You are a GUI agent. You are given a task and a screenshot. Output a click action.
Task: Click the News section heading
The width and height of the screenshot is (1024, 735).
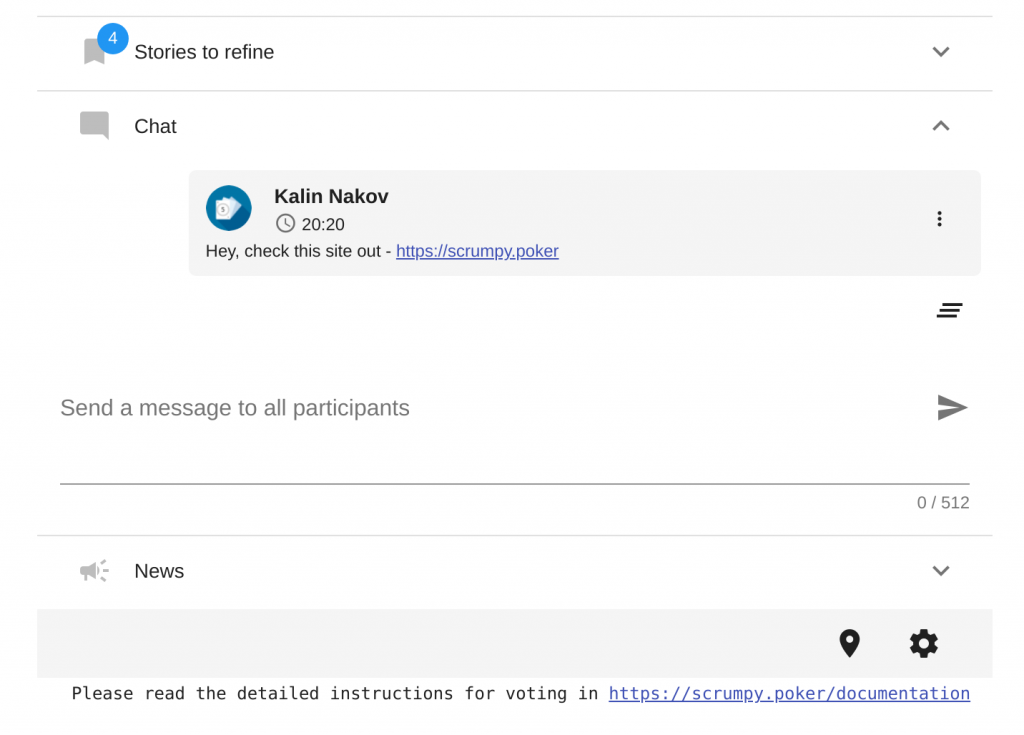pyautogui.click(x=159, y=571)
